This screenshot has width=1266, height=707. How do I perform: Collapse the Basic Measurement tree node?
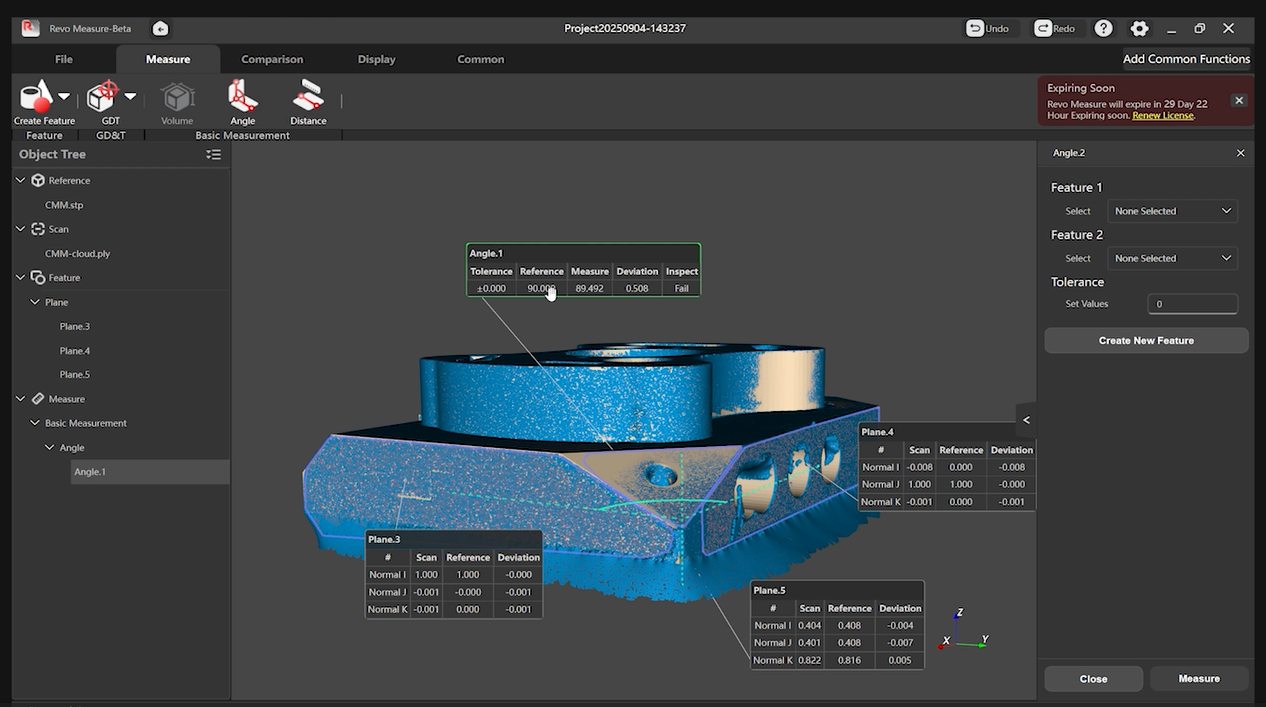(x=35, y=423)
